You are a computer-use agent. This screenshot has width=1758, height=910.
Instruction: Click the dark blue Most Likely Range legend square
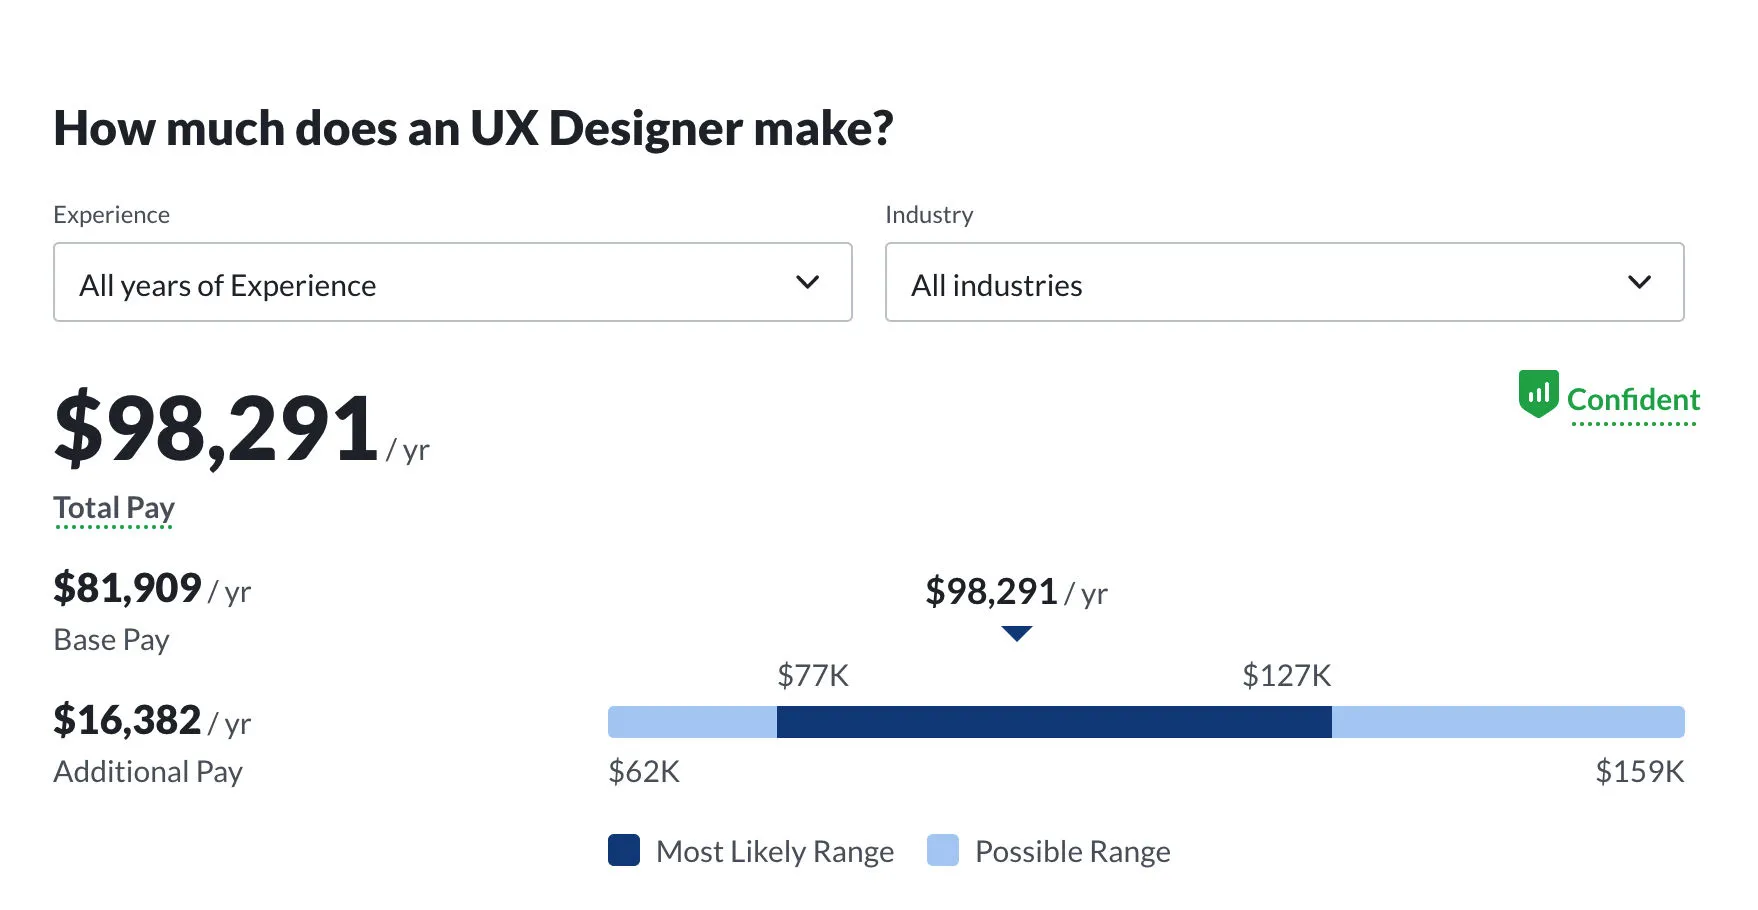click(x=623, y=851)
